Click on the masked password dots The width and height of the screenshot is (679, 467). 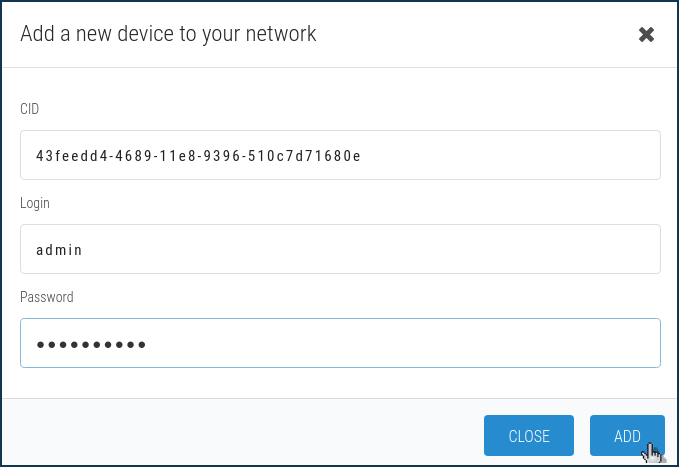(x=91, y=345)
